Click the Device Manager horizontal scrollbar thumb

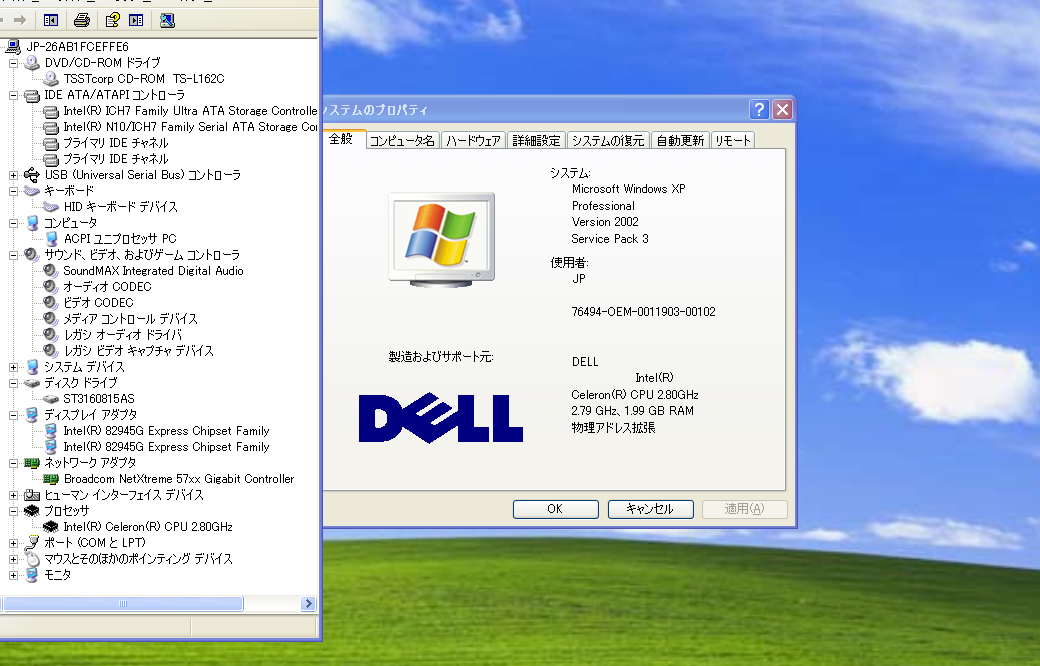point(123,604)
